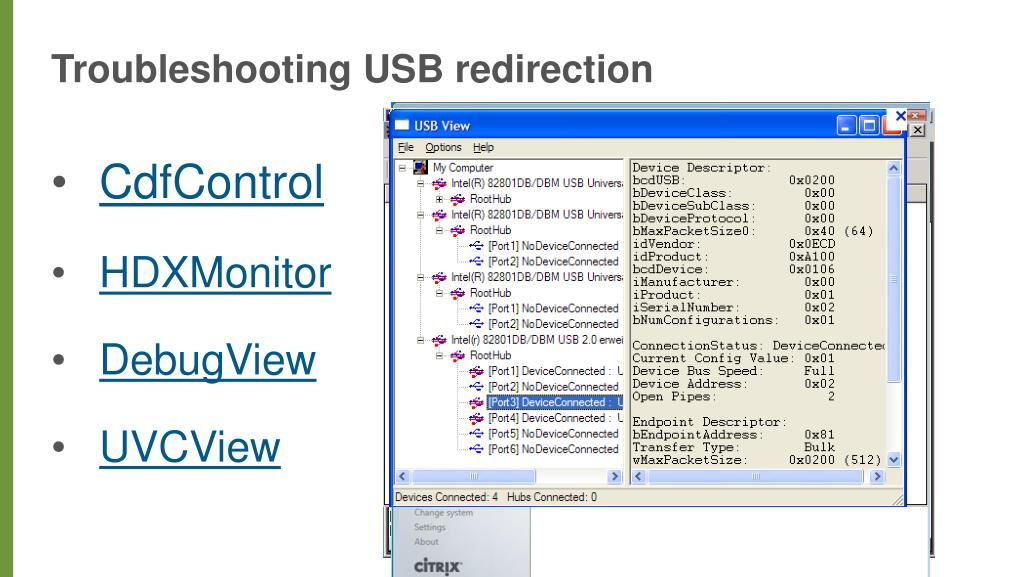Screen dimensions: 1023x577
Task: Click the USB icon beside Port6
Action: point(476,450)
